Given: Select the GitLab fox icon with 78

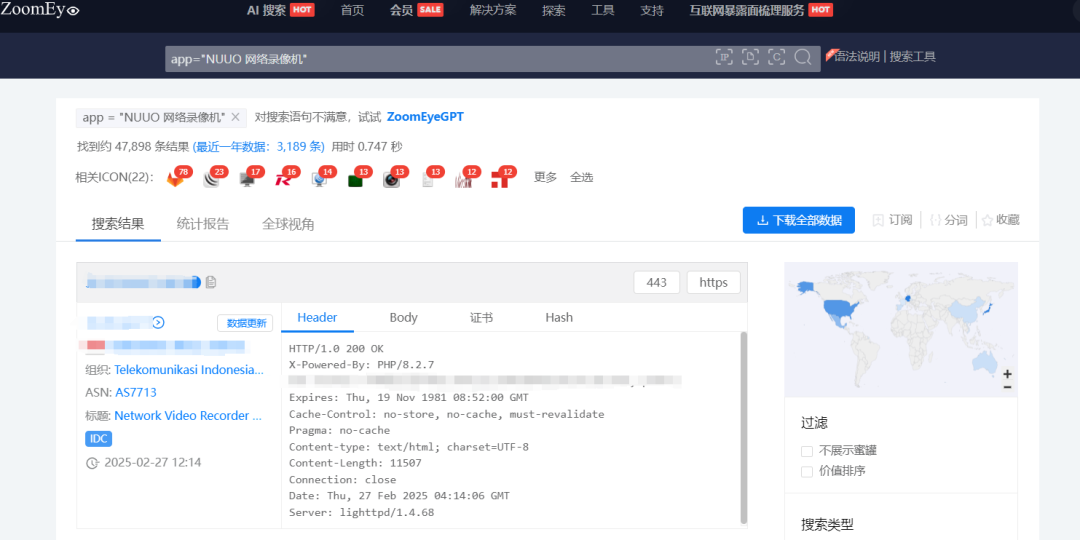Looking at the screenshot, I should point(176,179).
